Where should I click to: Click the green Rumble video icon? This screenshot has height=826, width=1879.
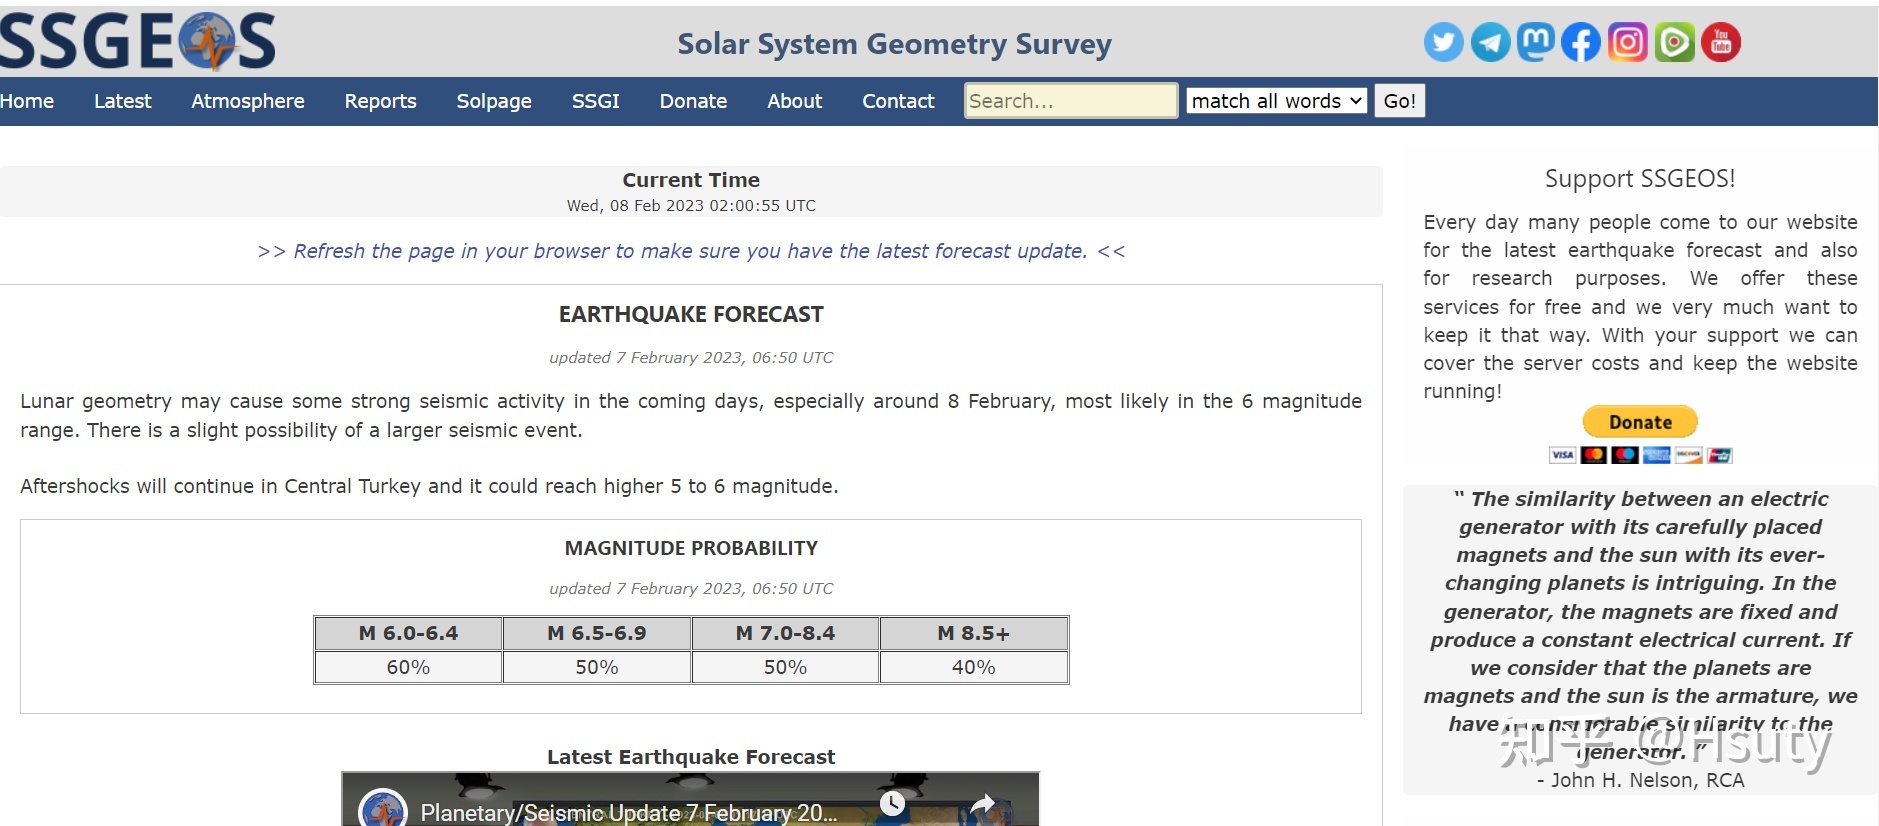pyautogui.click(x=1674, y=42)
